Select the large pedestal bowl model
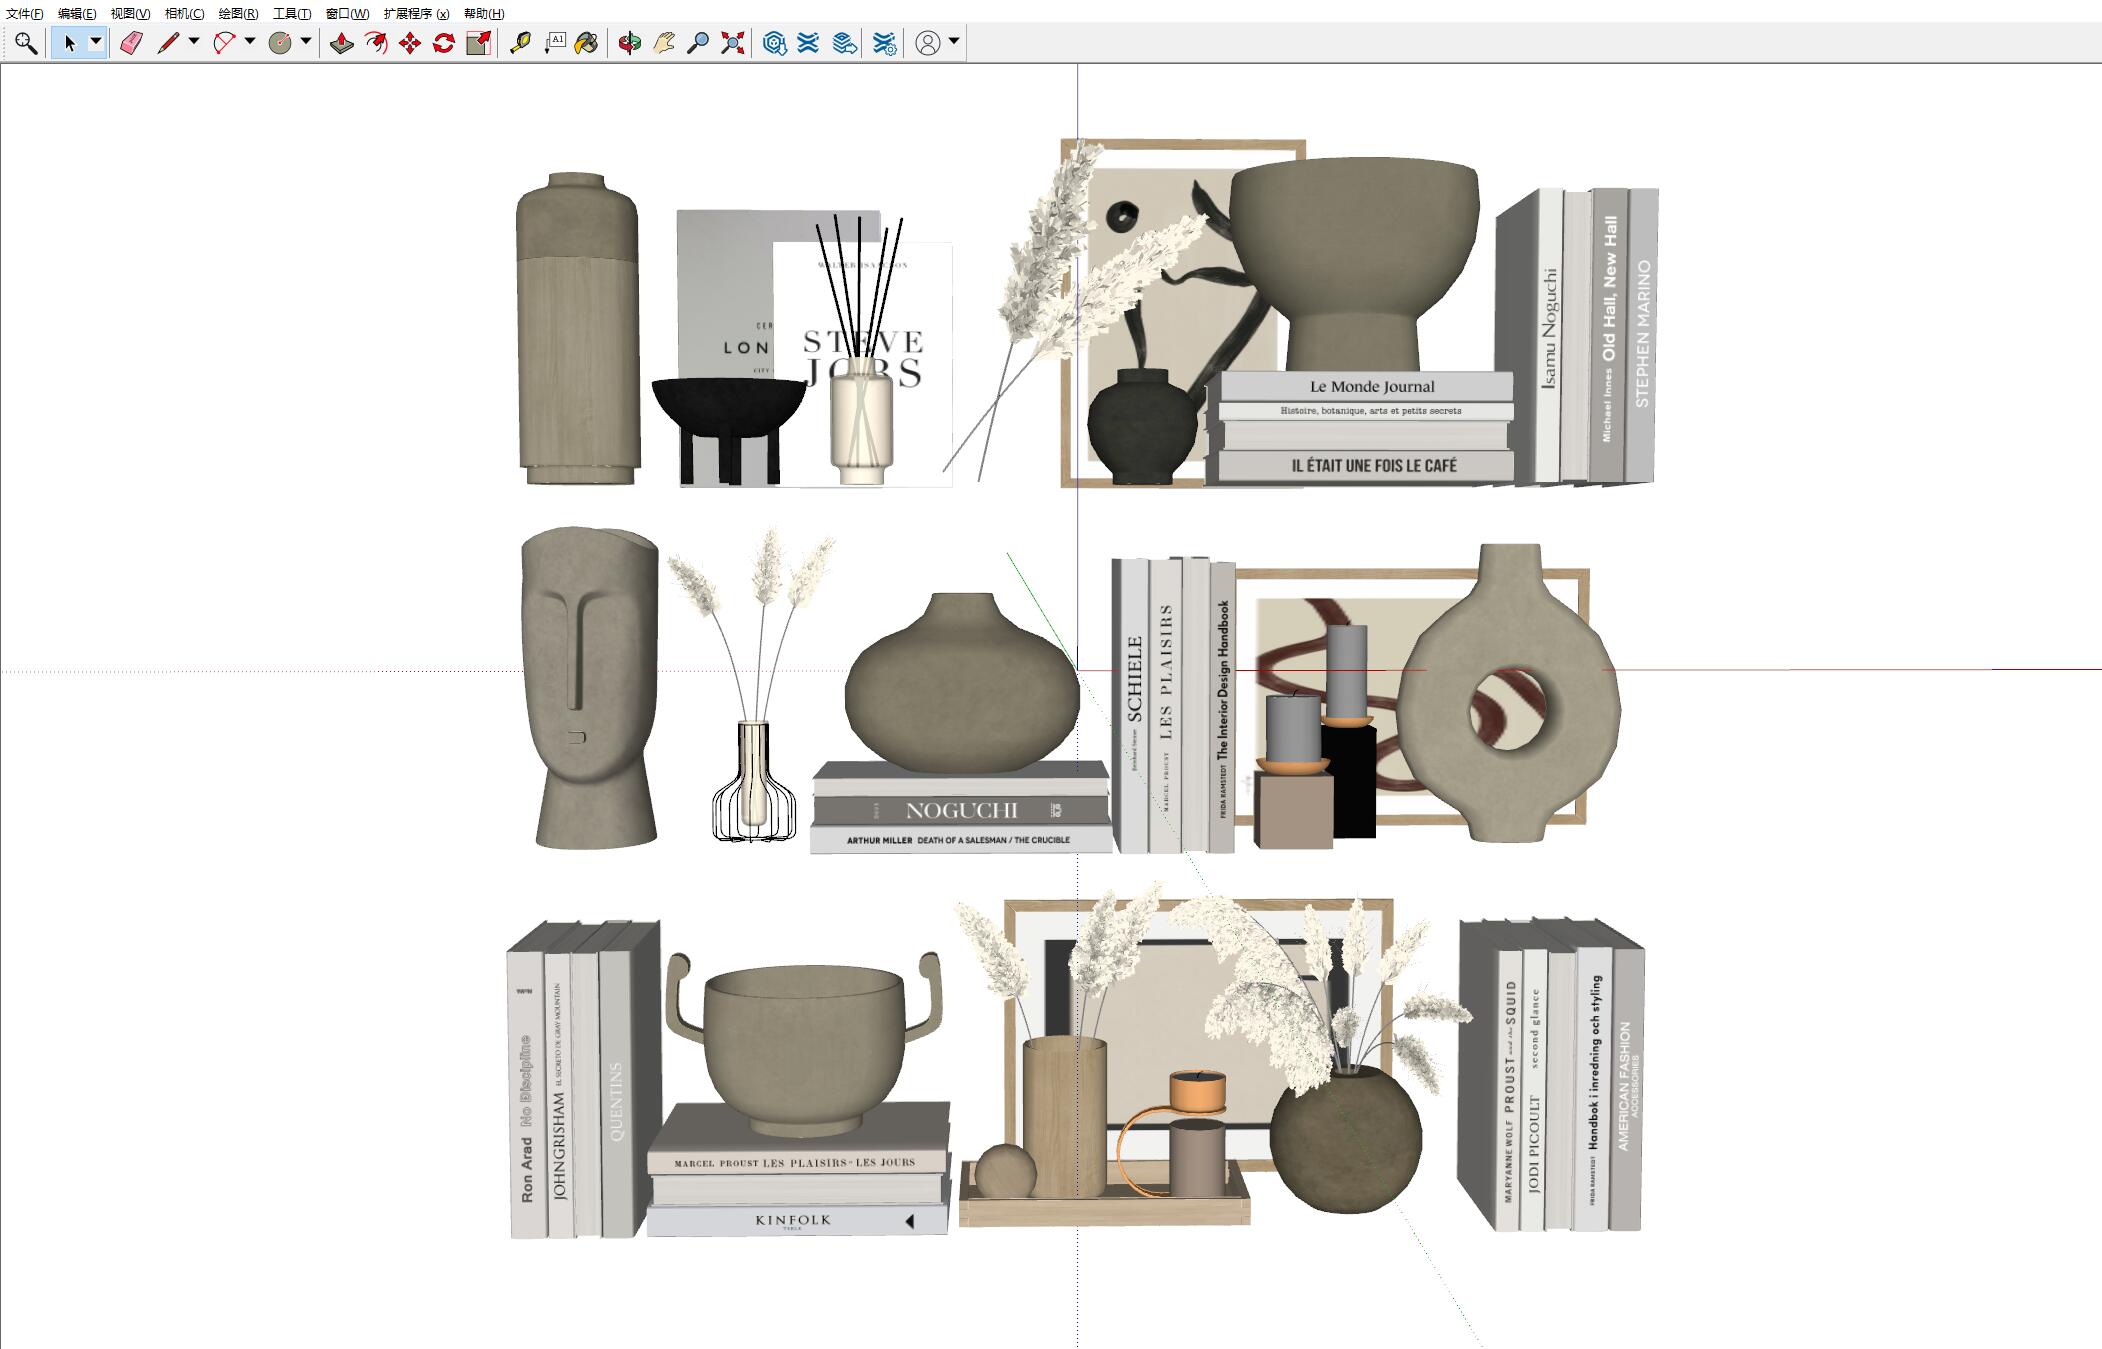Viewport: 2102px width, 1349px height. [1354, 265]
